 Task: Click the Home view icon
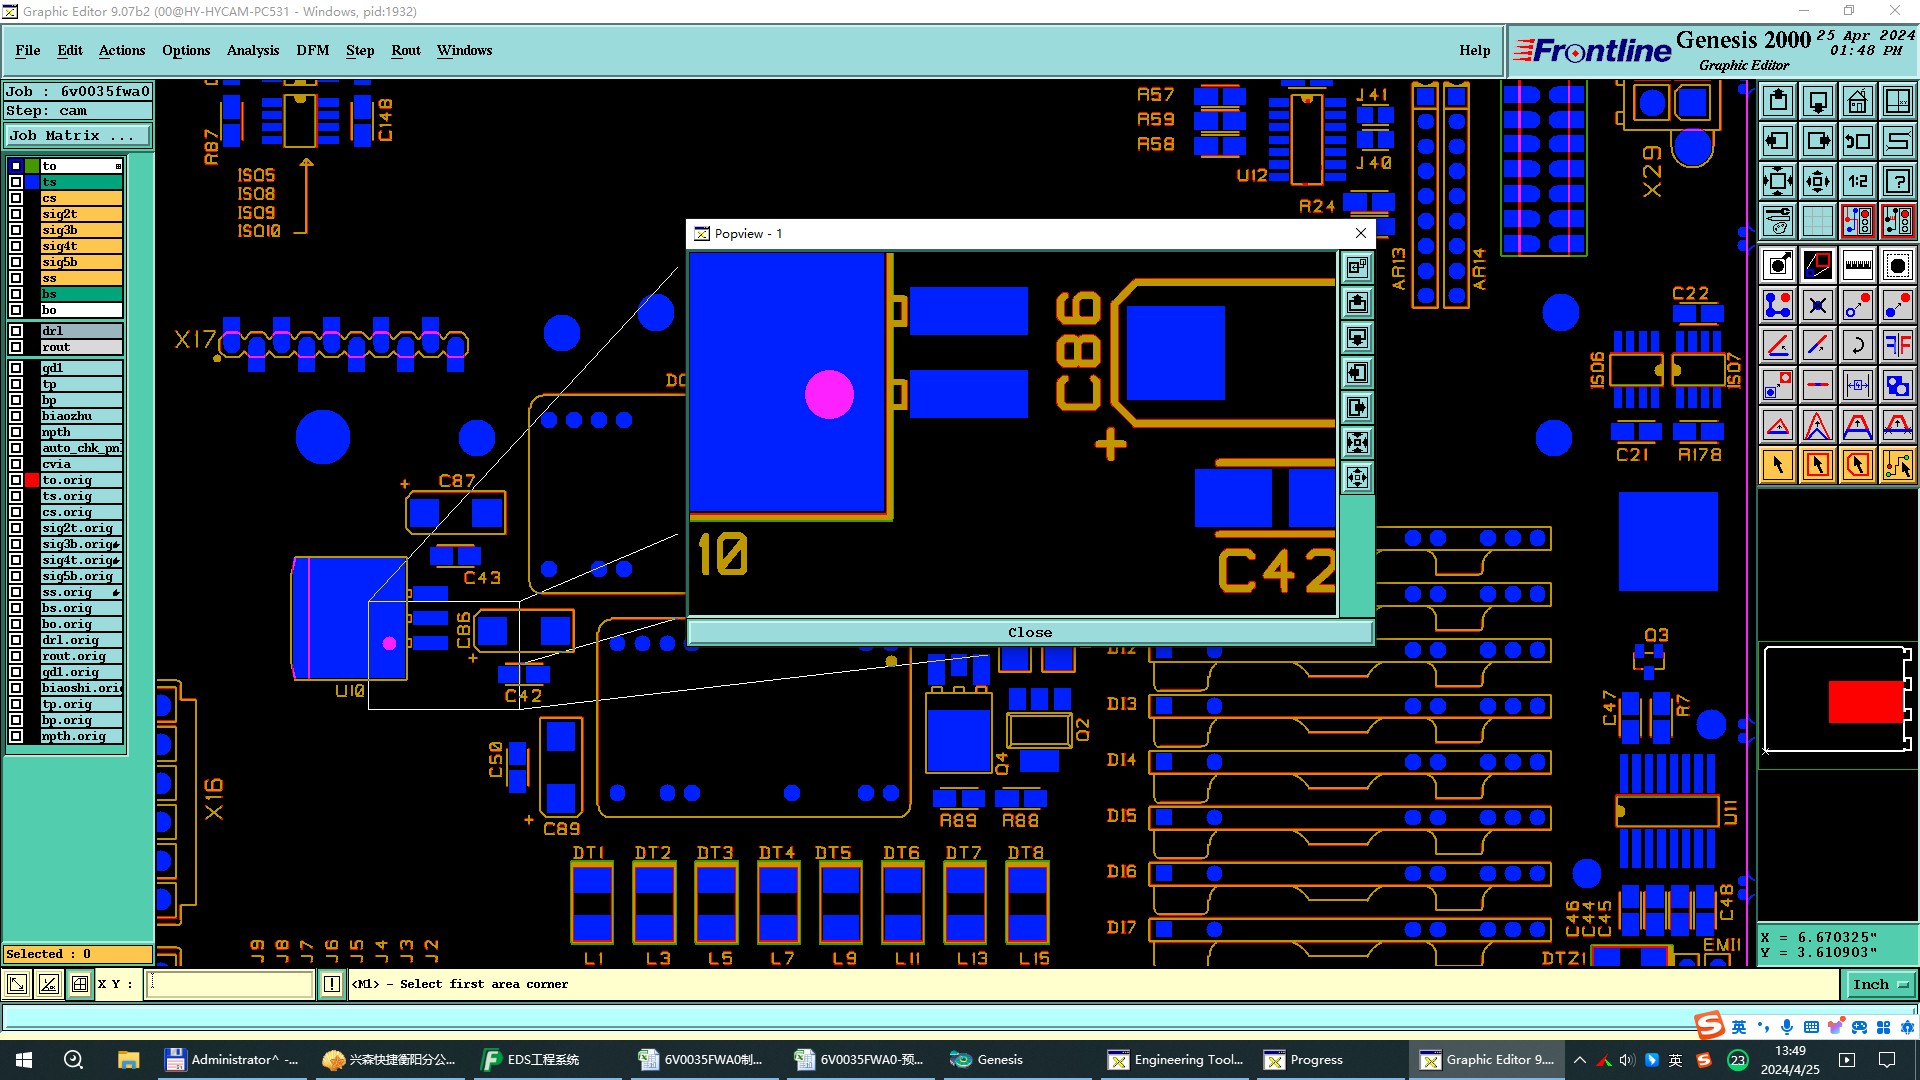1857,101
